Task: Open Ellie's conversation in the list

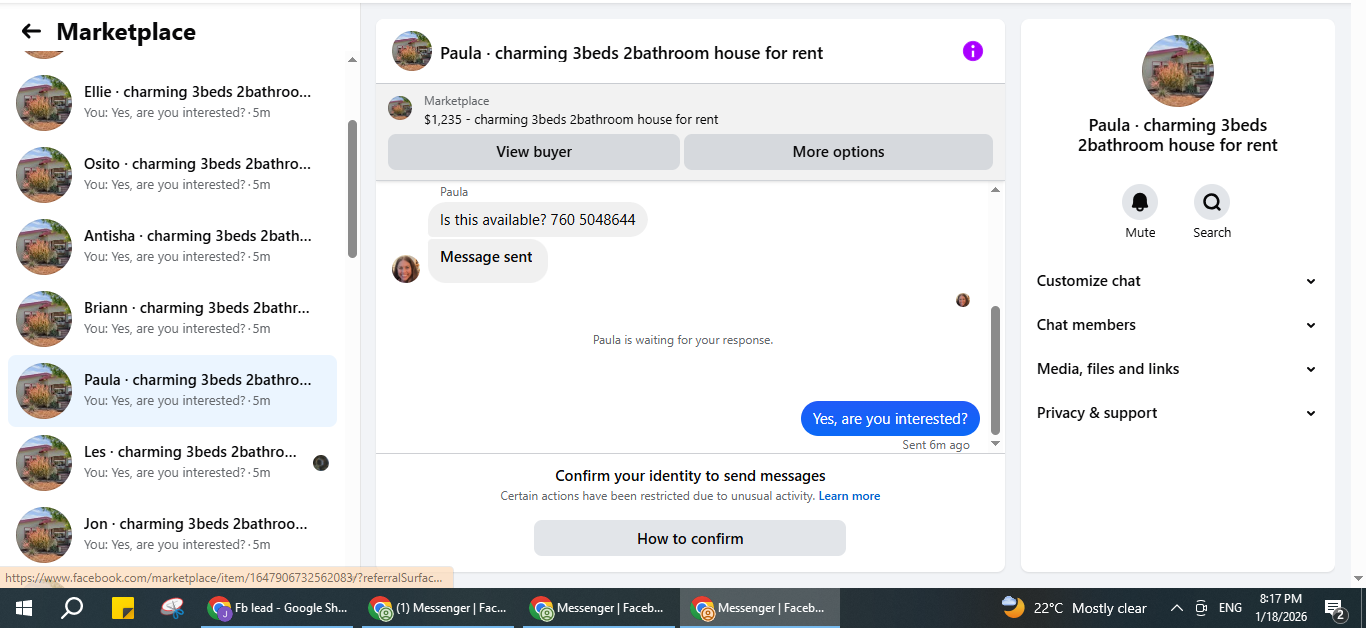Action: pyautogui.click(x=172, y=102)
